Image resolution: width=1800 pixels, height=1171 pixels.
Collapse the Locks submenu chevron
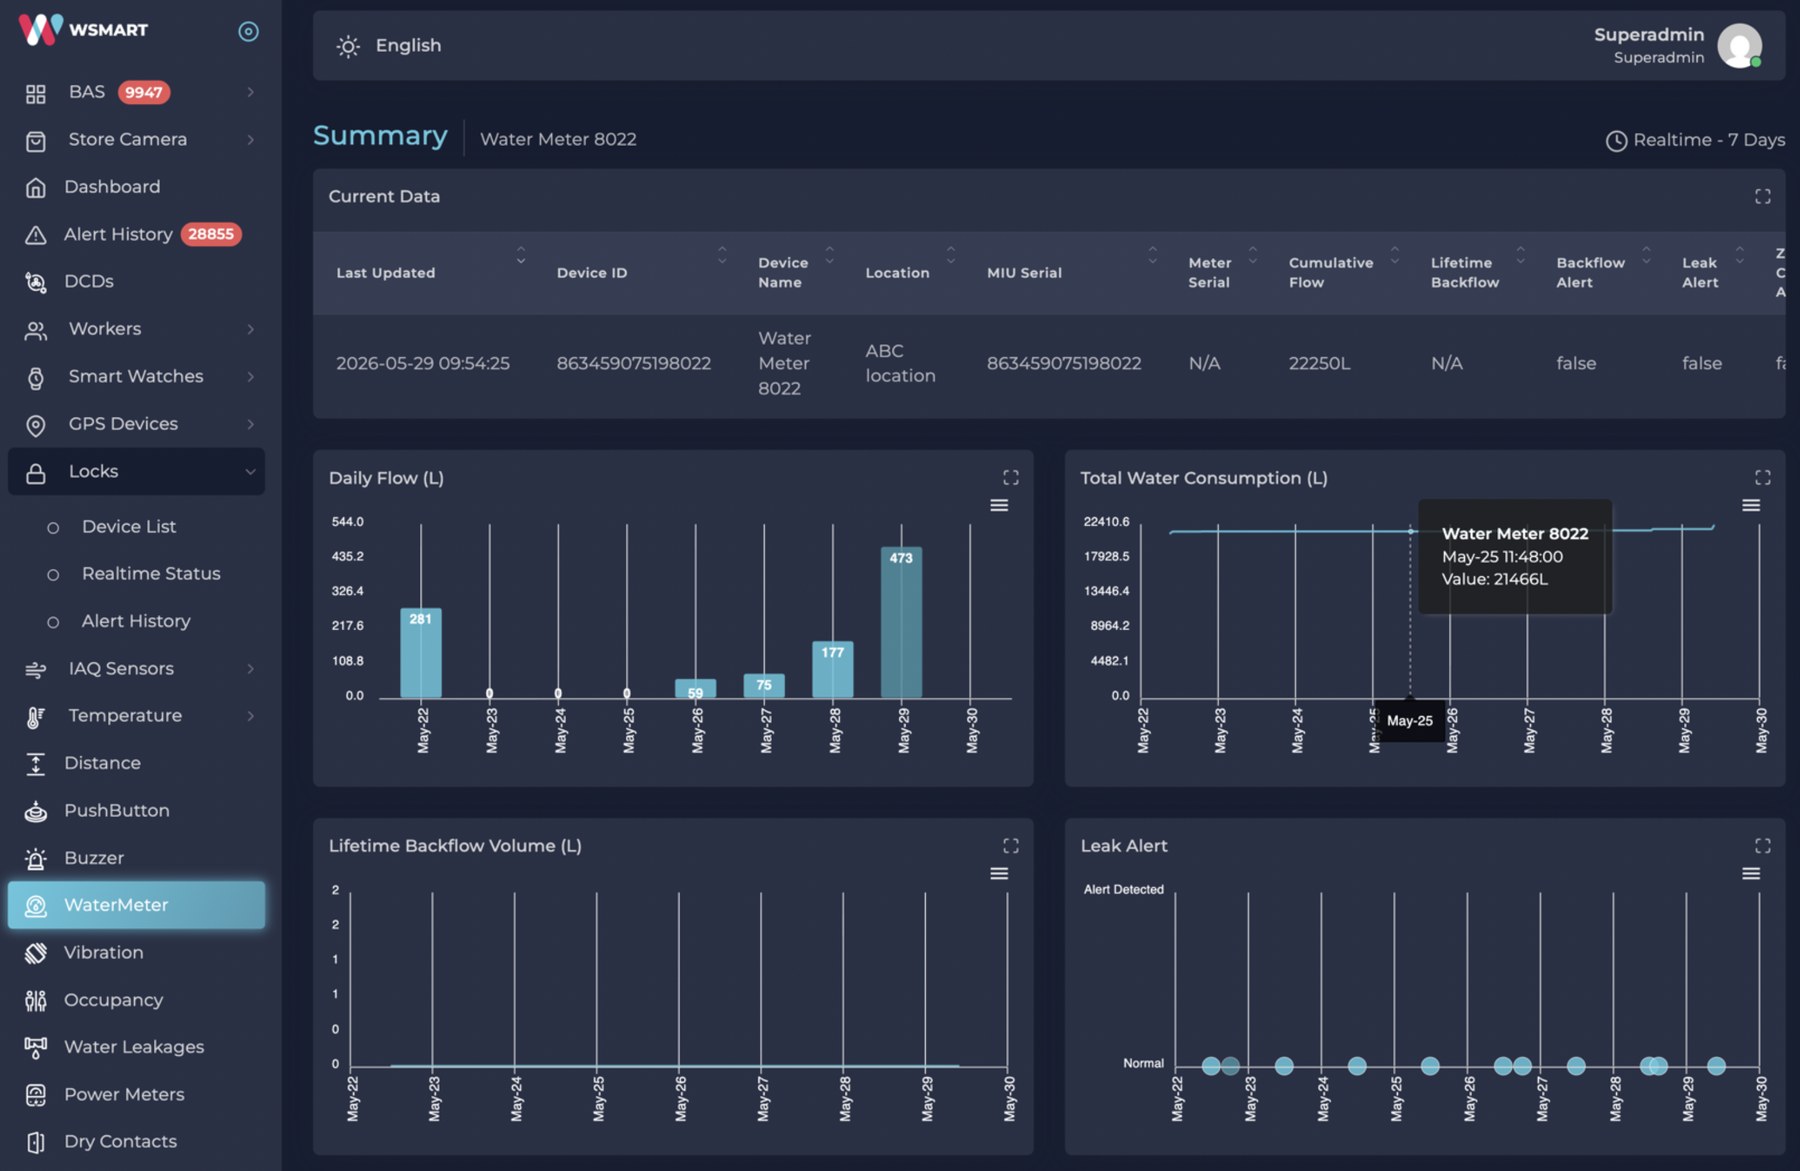250,472
